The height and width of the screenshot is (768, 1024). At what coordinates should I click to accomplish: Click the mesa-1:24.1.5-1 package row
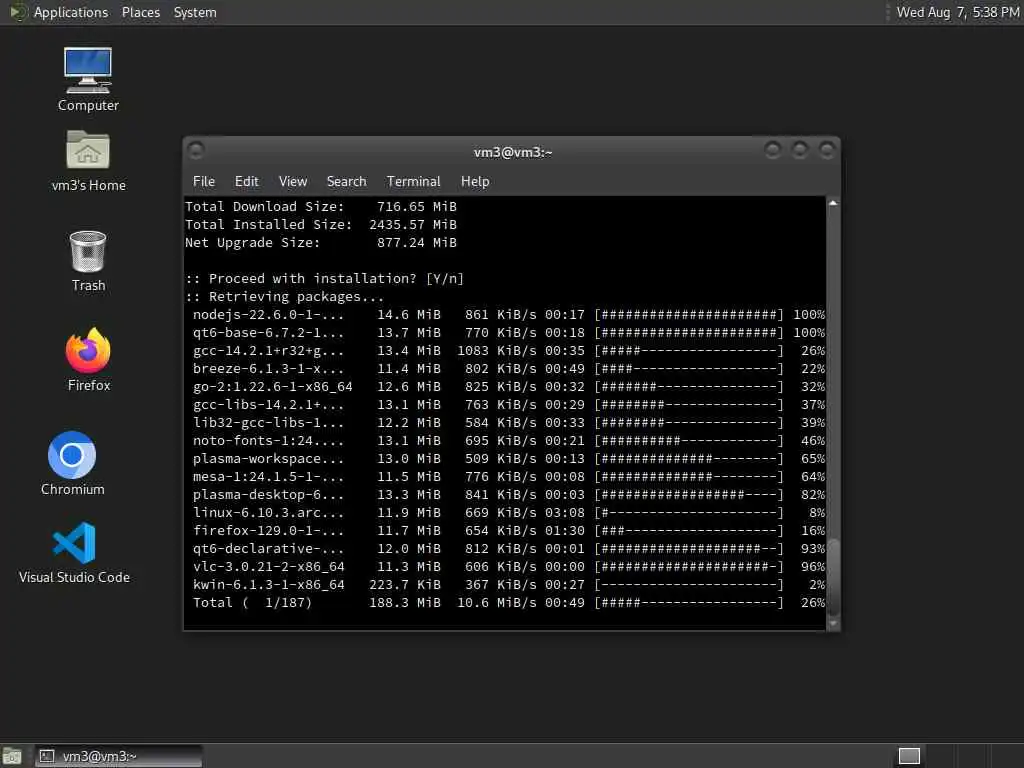tap(508, 477)
